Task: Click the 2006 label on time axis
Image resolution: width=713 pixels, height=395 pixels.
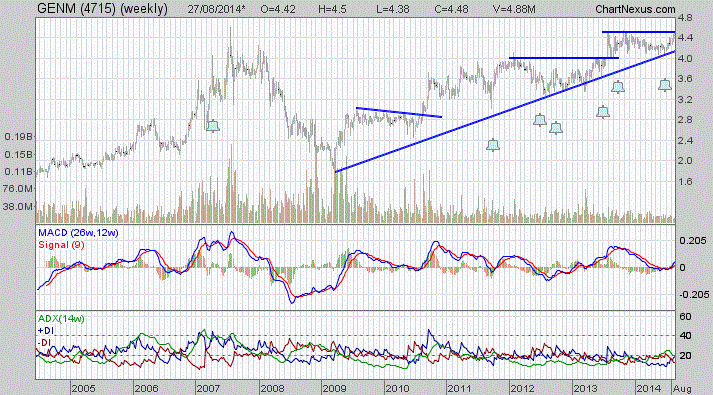Action: coord(146,389)
